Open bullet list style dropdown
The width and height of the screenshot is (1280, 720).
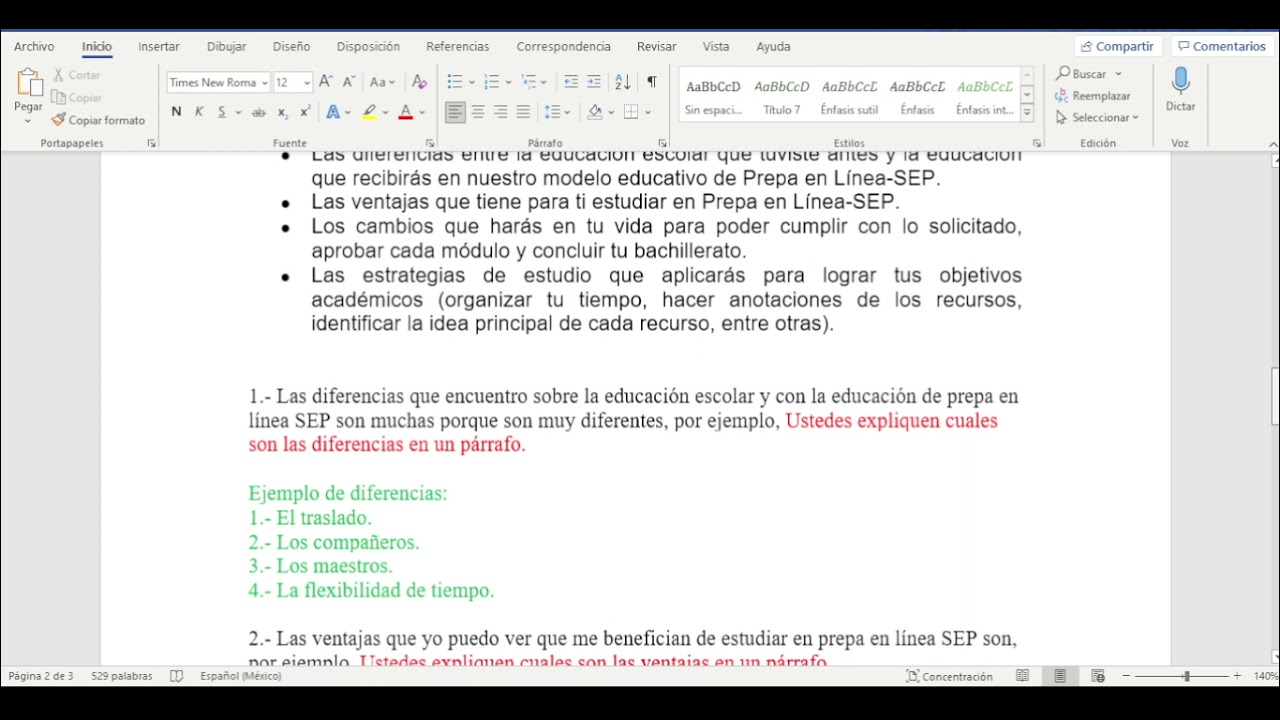pyautogui.click(x=471, y=82)
